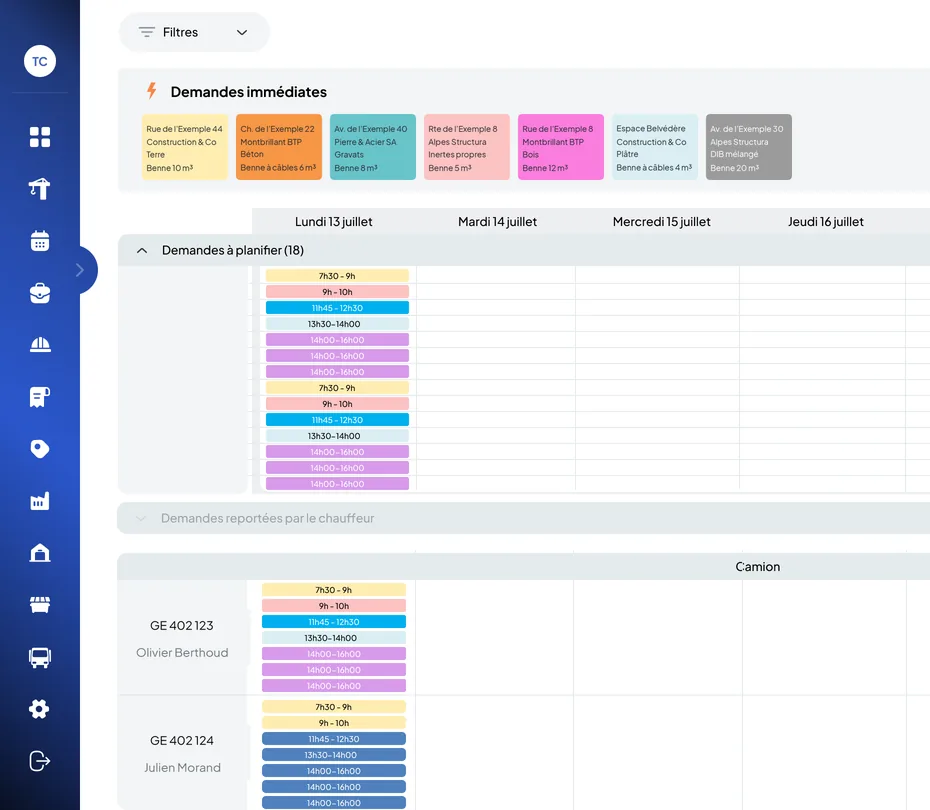Image resolution: width=930 pixels, height=810 pixels.
Task: Select the Ch. de l'Exemple 22 Béton card
Action: (279, 147)
